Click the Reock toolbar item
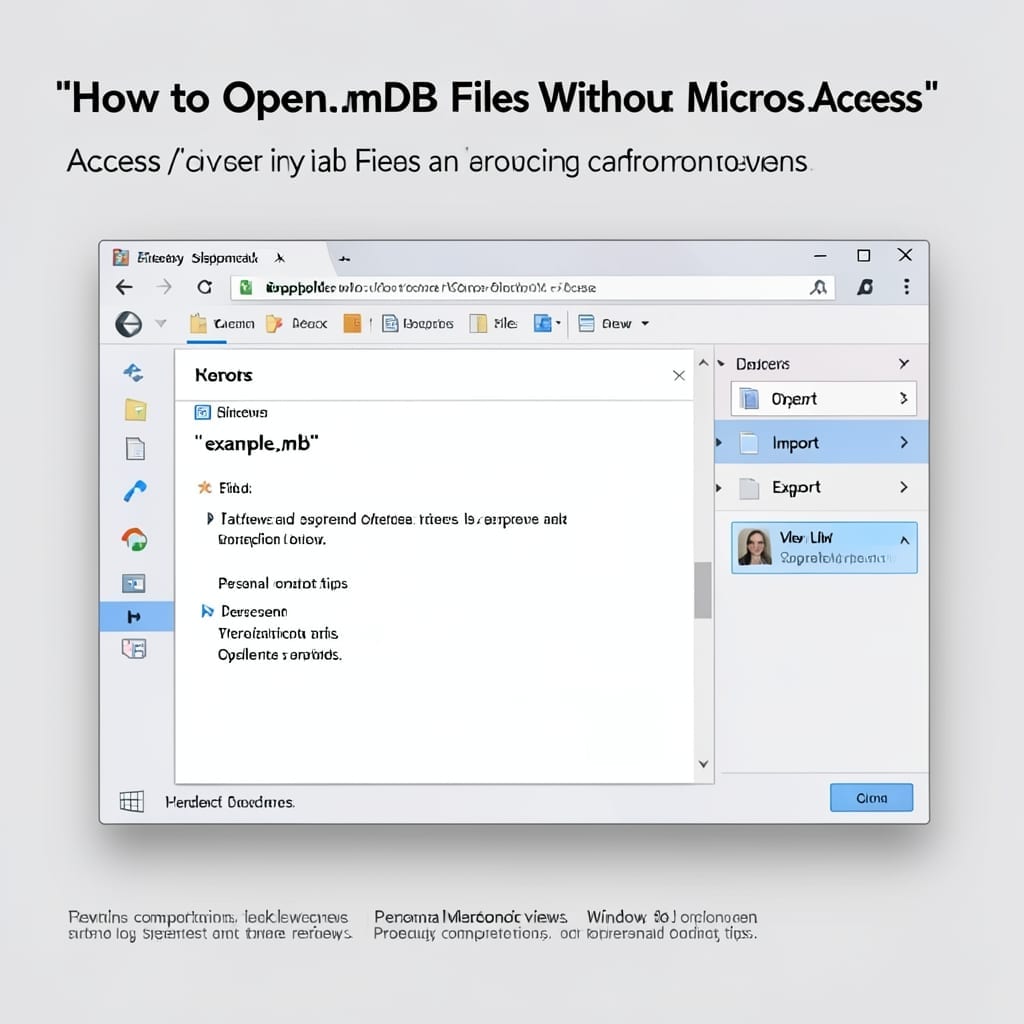The image size is (1024, 1024). click(x=297, y=324)
